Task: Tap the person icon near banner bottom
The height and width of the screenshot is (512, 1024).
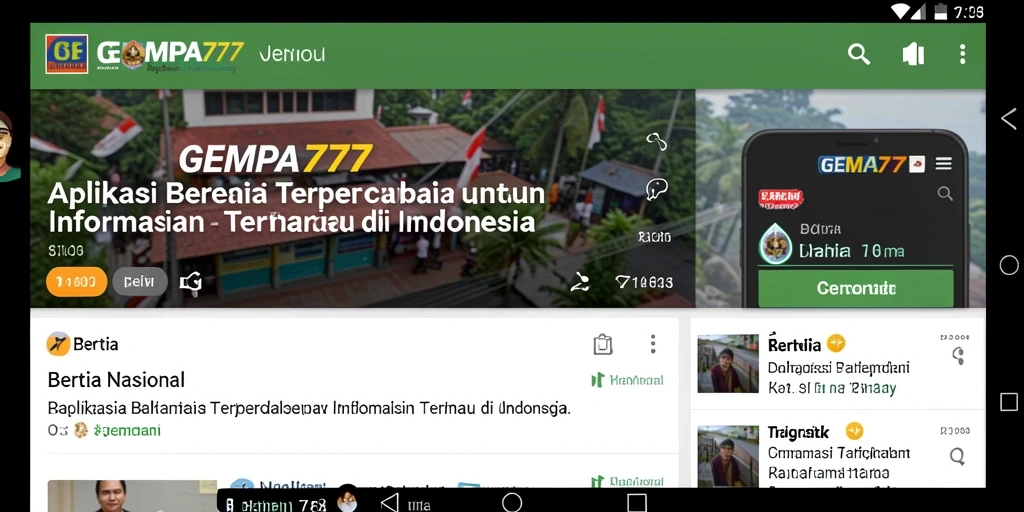Action: tap(580, 282)
